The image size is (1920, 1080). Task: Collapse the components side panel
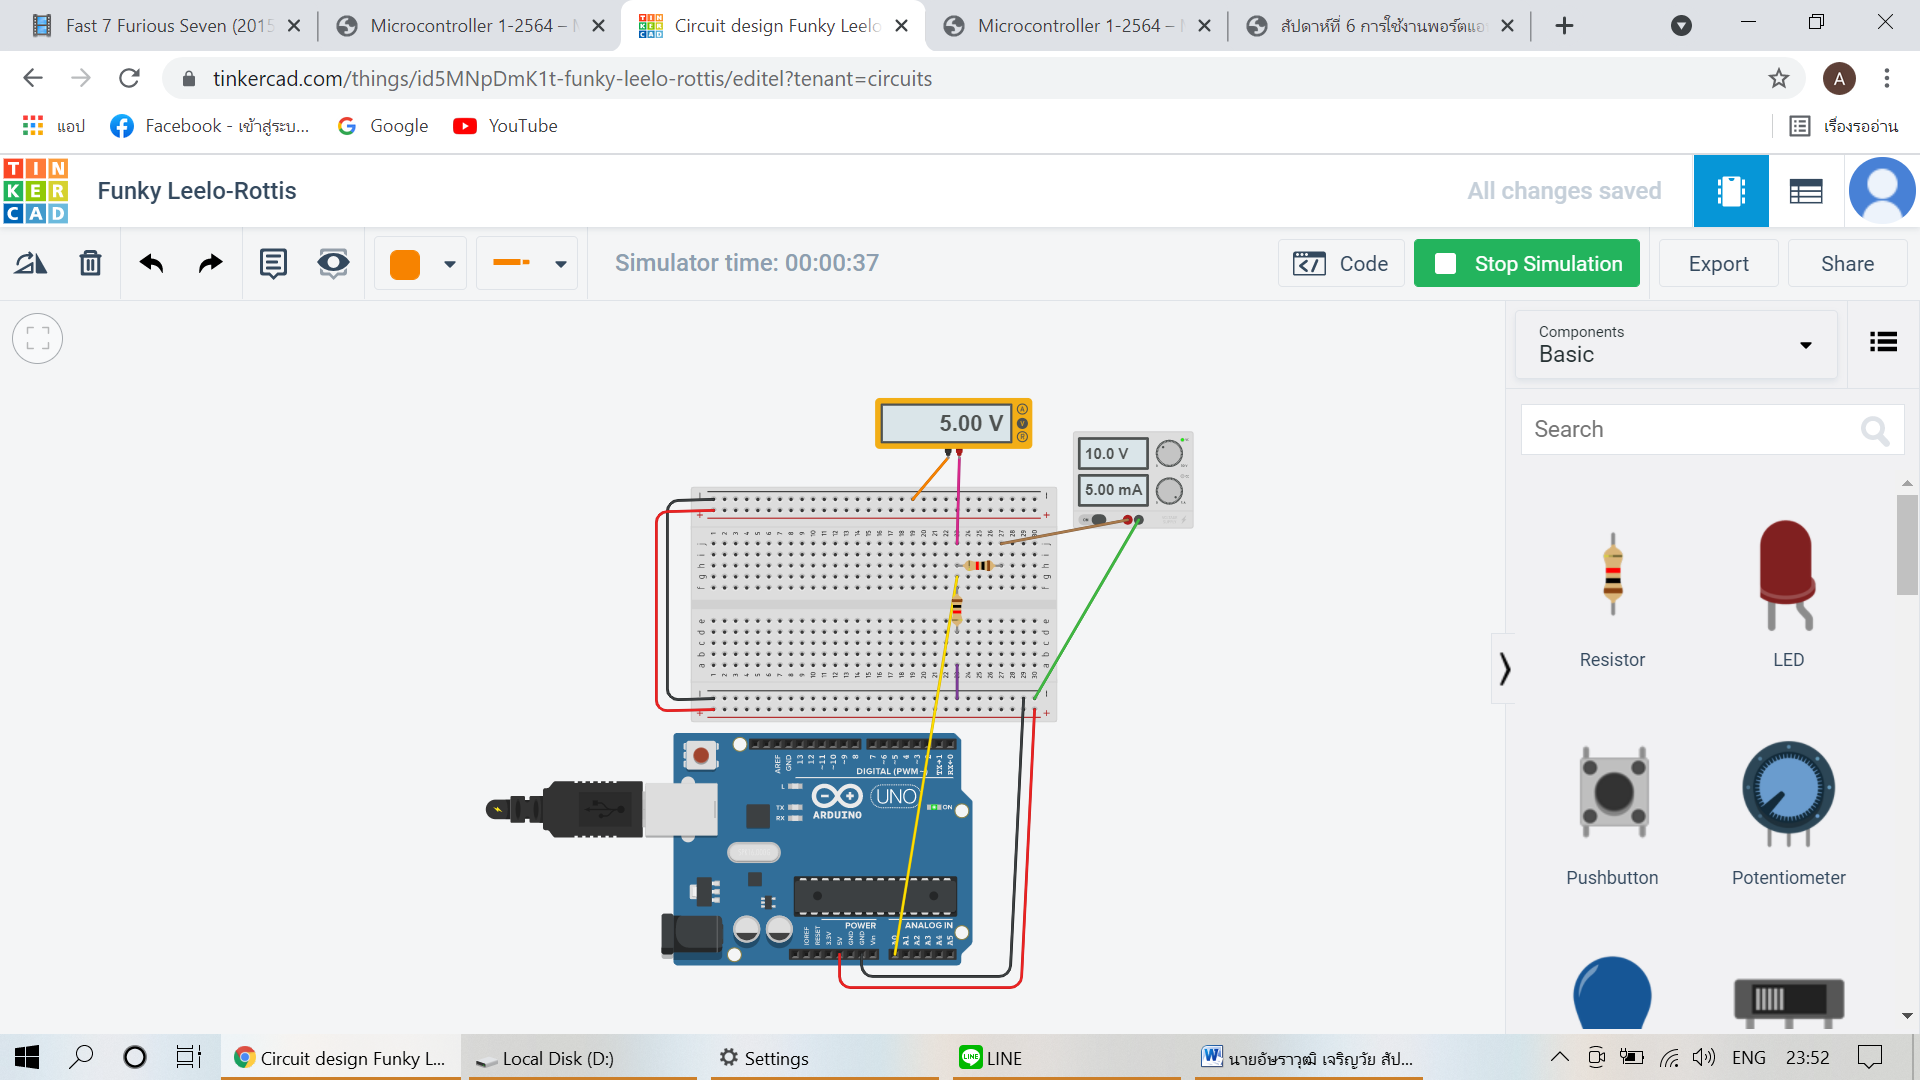click(x=1504, y=668)
